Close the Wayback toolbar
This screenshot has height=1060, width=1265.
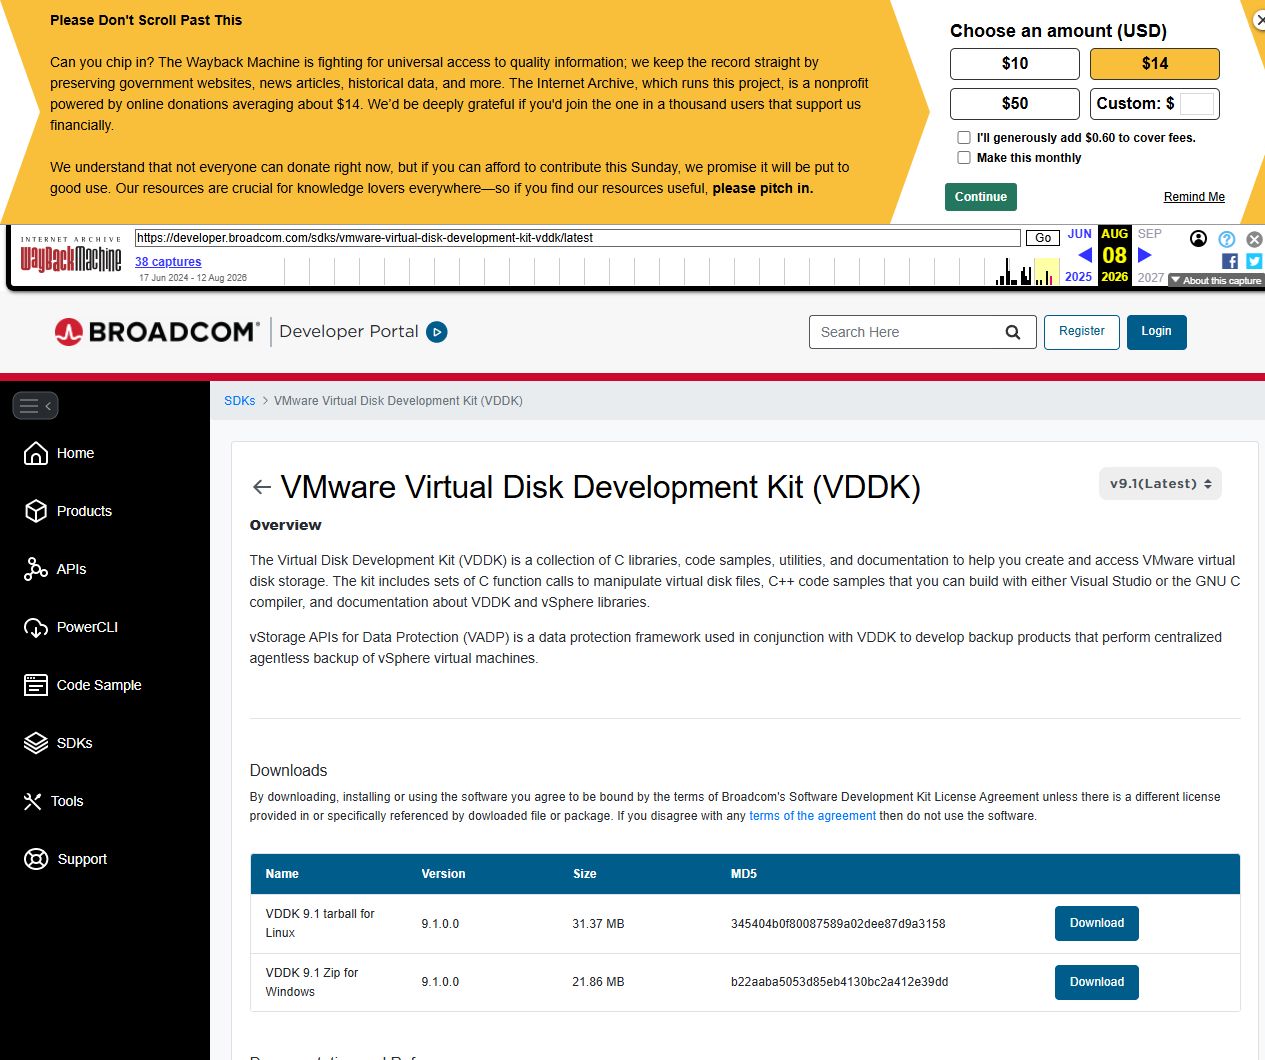pyautogui.click(x=1254, y=239)
